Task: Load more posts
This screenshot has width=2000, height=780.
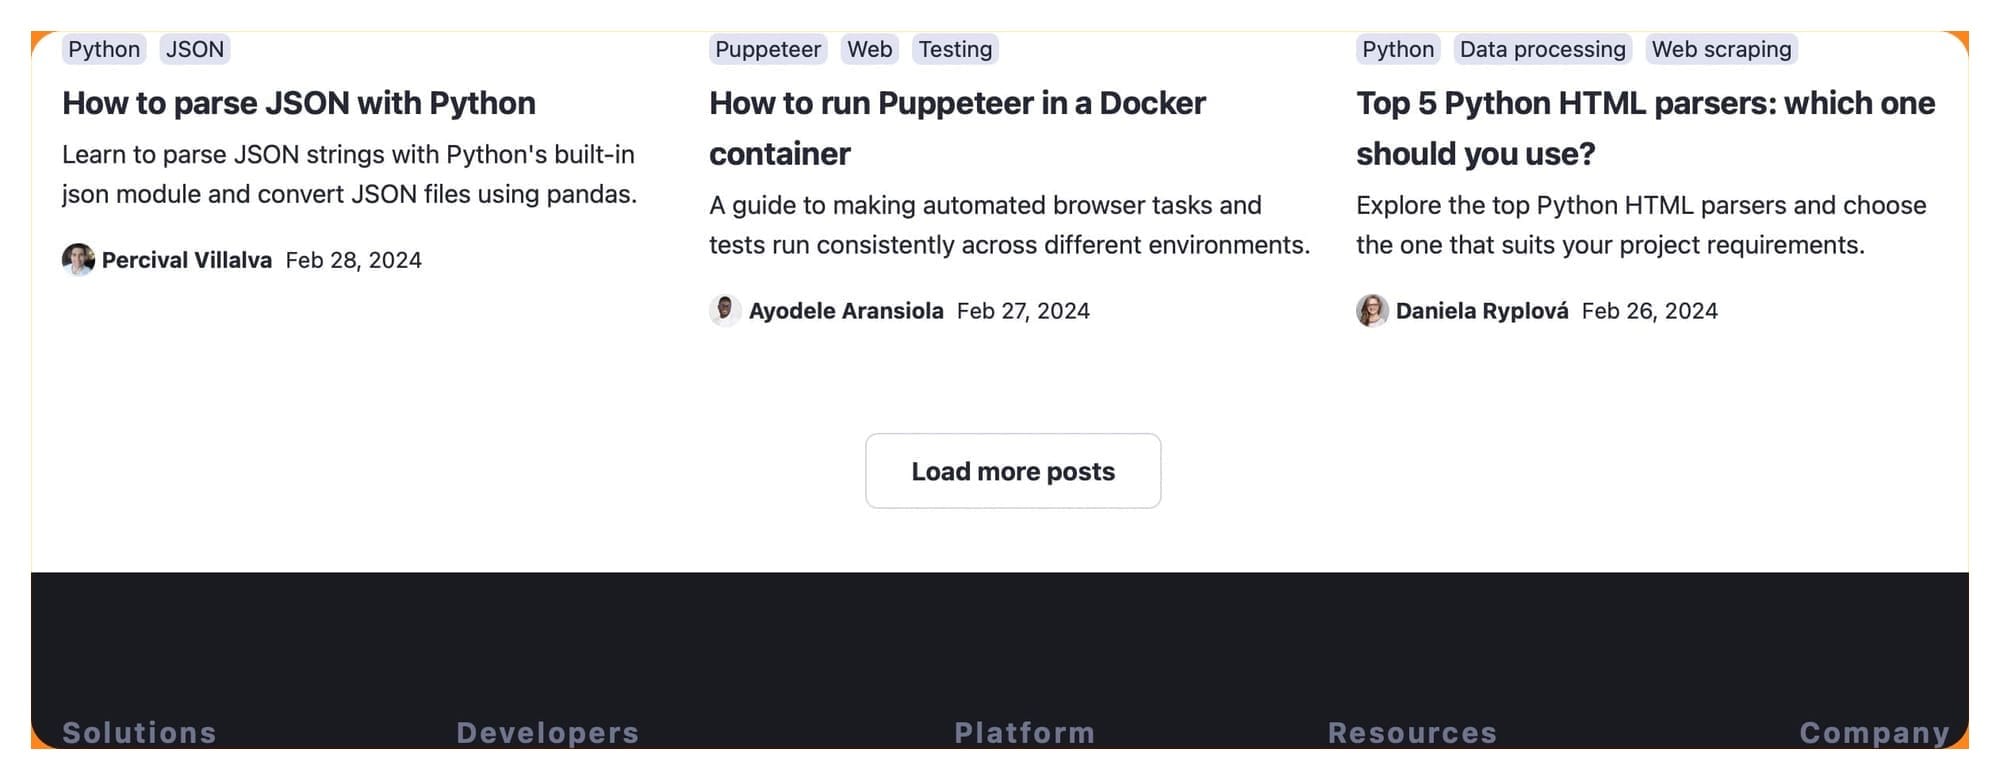Action: (x=1013, y=471)
